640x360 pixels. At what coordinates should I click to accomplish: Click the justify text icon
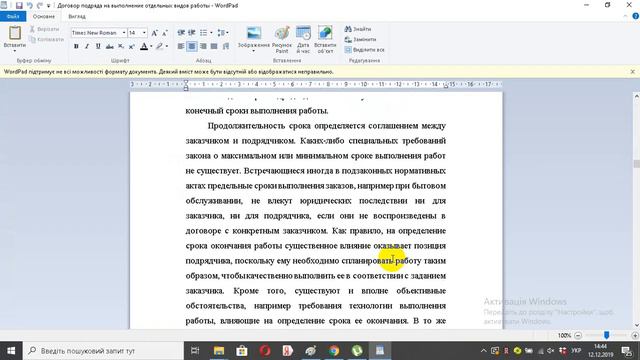(213, 47)
